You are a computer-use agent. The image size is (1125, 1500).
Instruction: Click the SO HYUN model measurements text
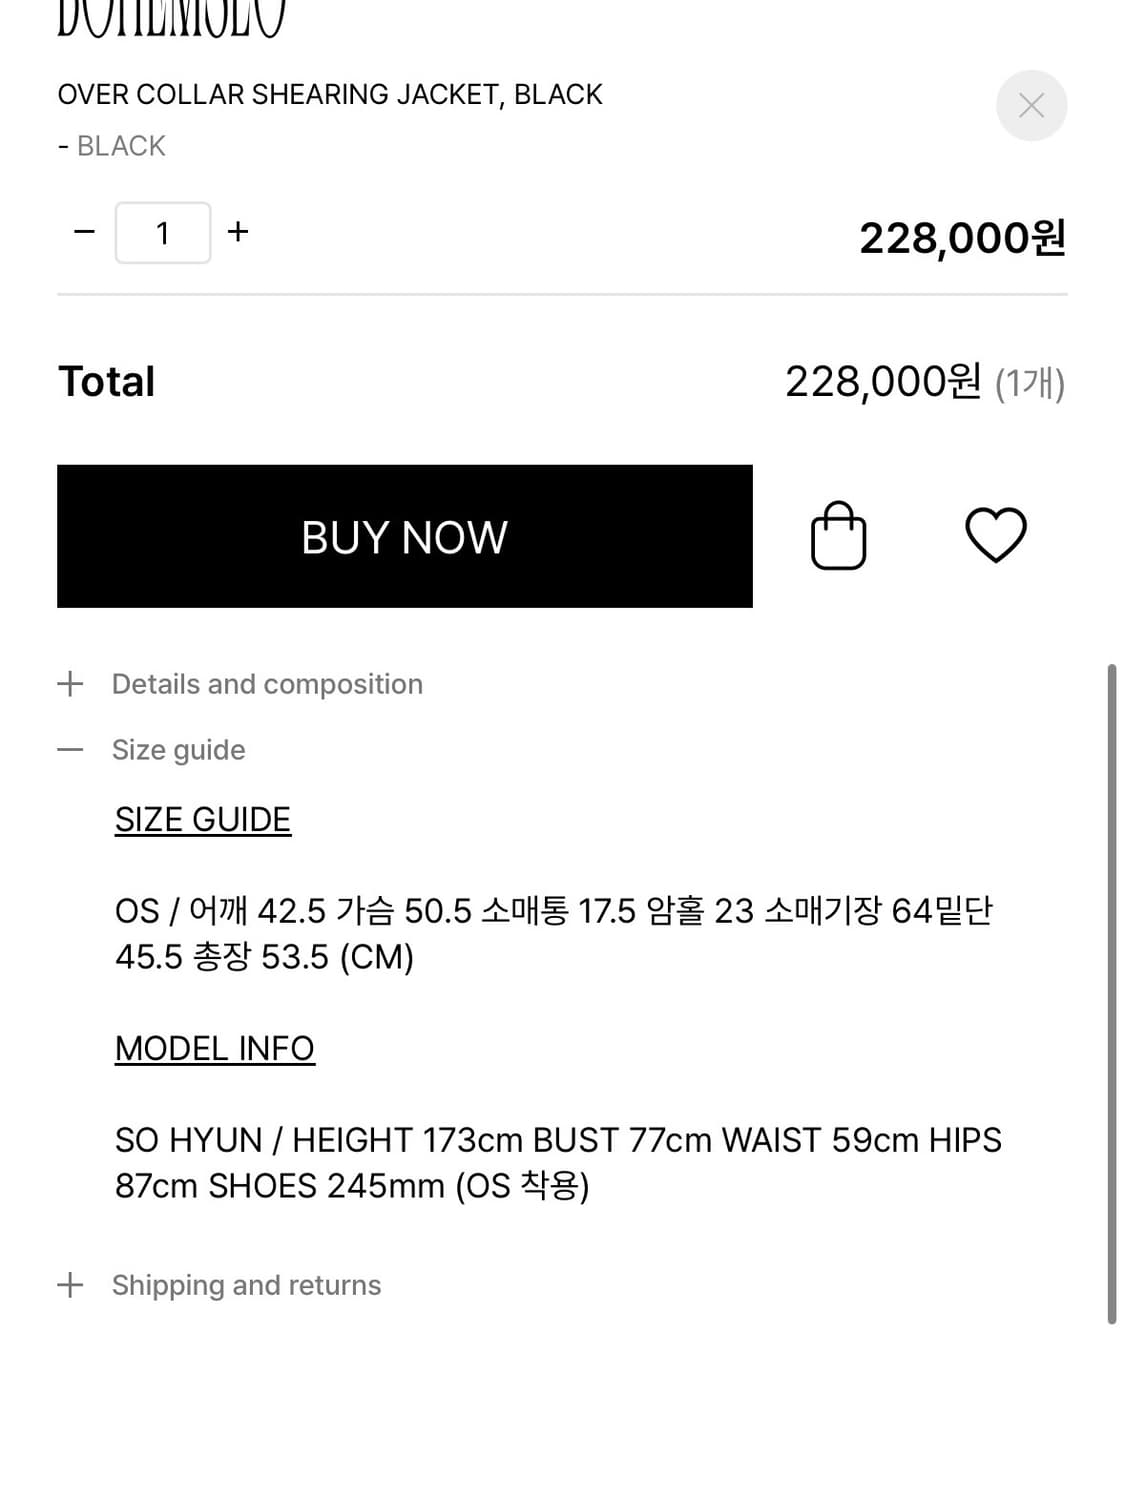tap(557, 1162)
